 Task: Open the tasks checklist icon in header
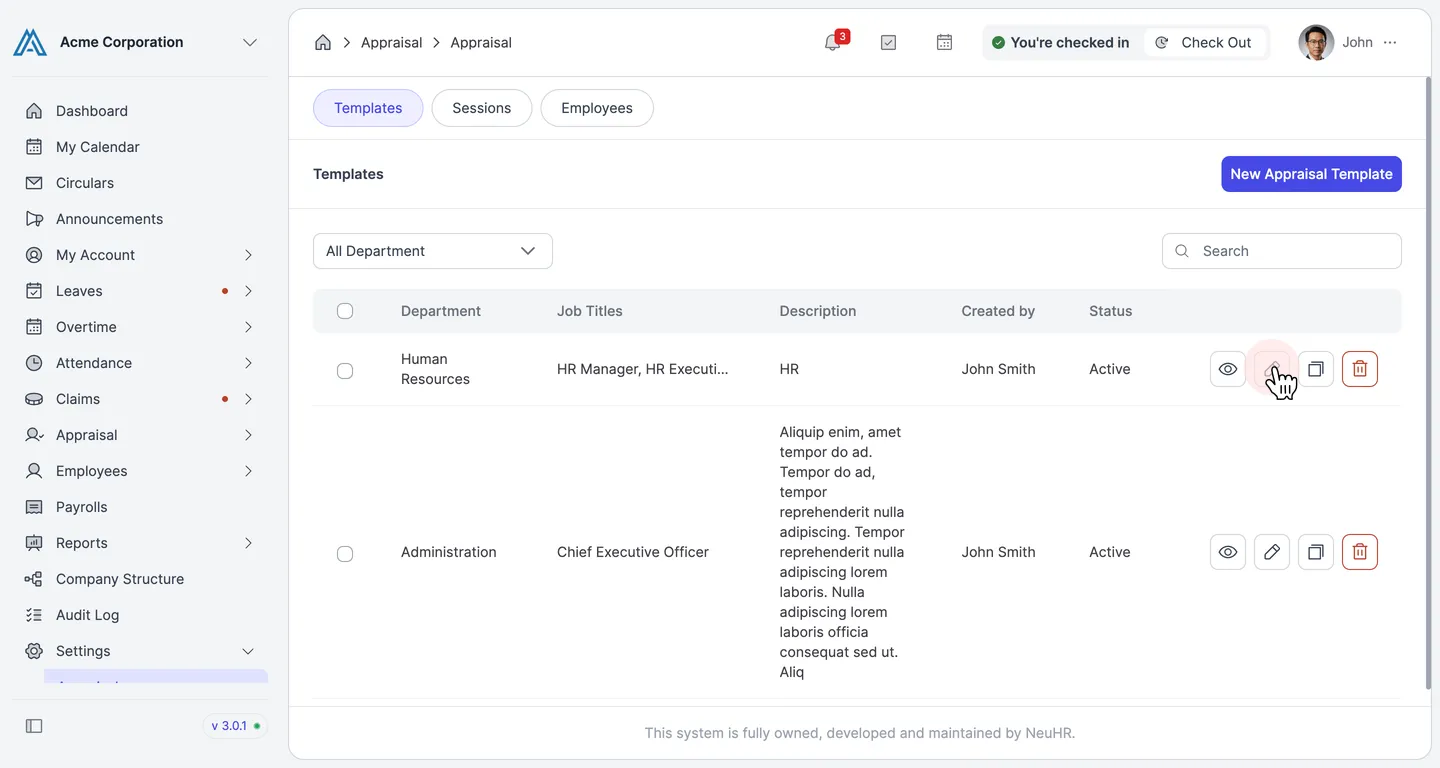[x=888, y=42]
